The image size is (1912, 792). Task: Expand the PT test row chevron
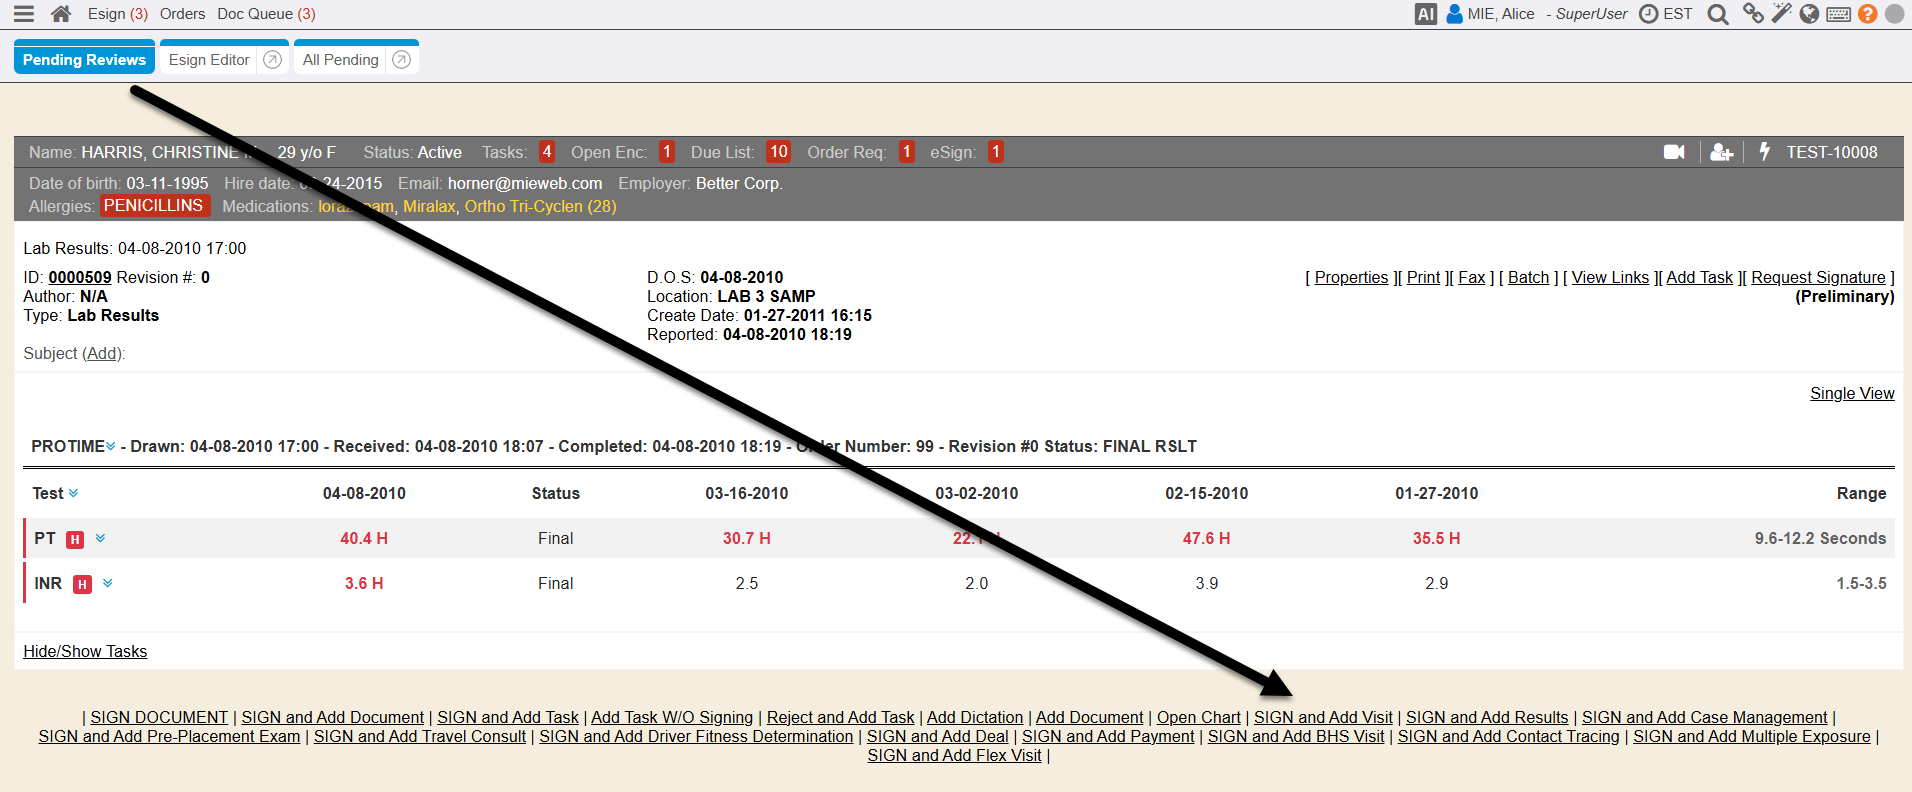click(101, 538)
